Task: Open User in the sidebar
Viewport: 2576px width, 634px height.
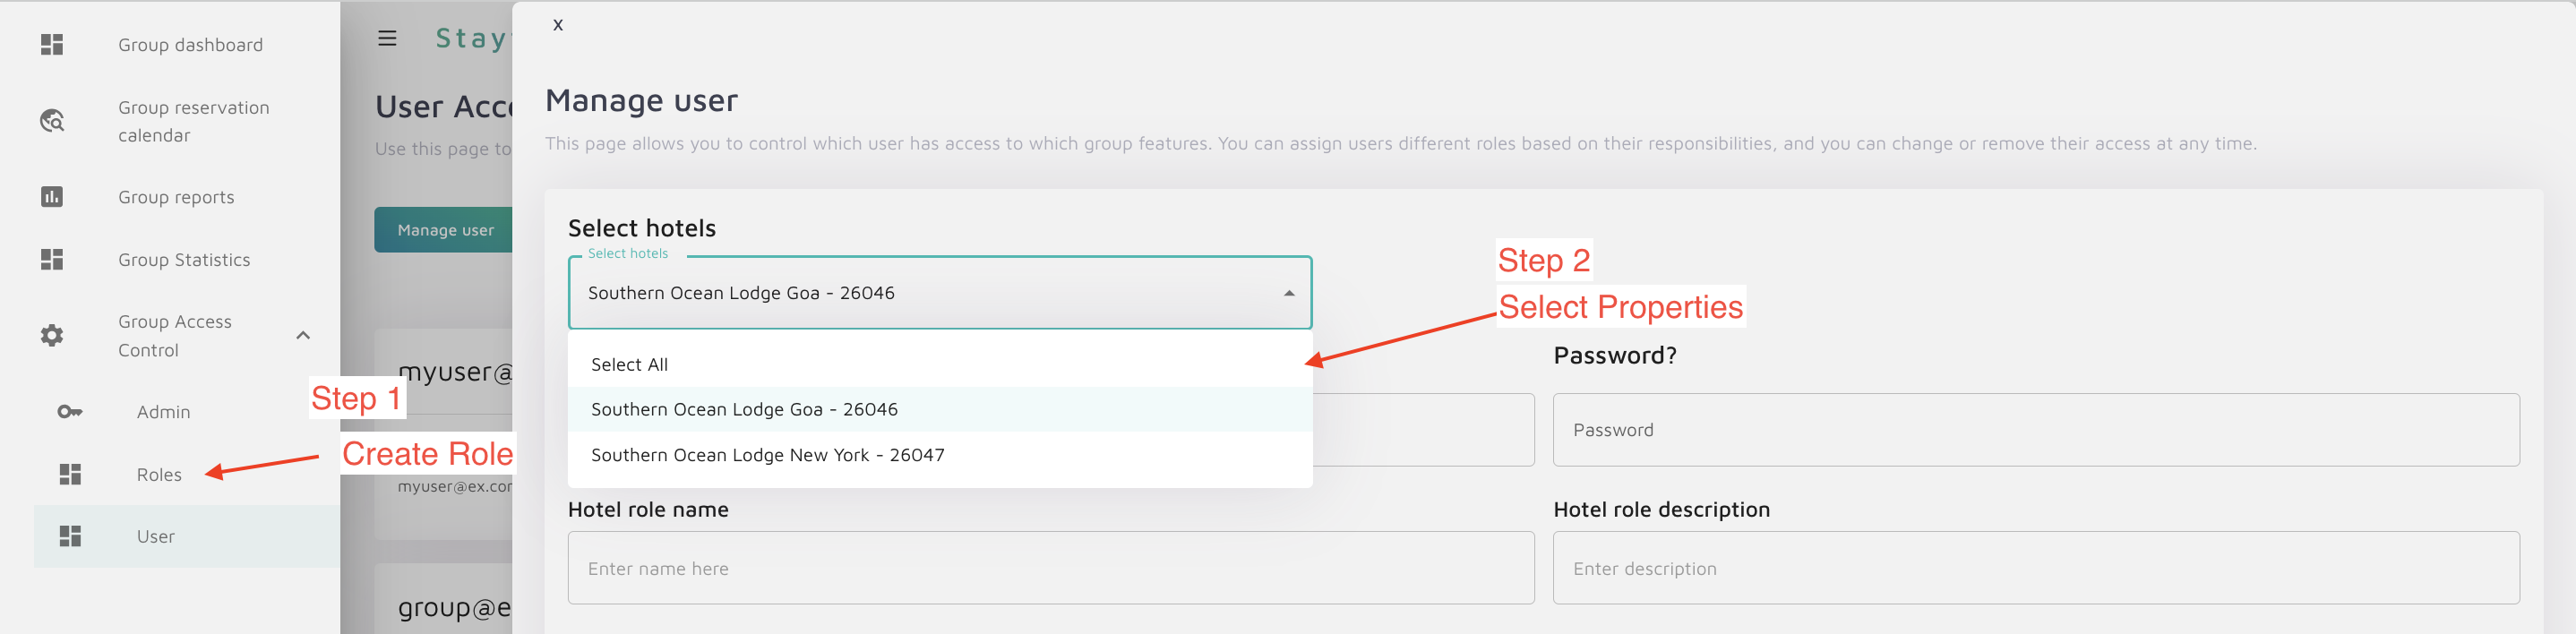Action: (156, 537)
